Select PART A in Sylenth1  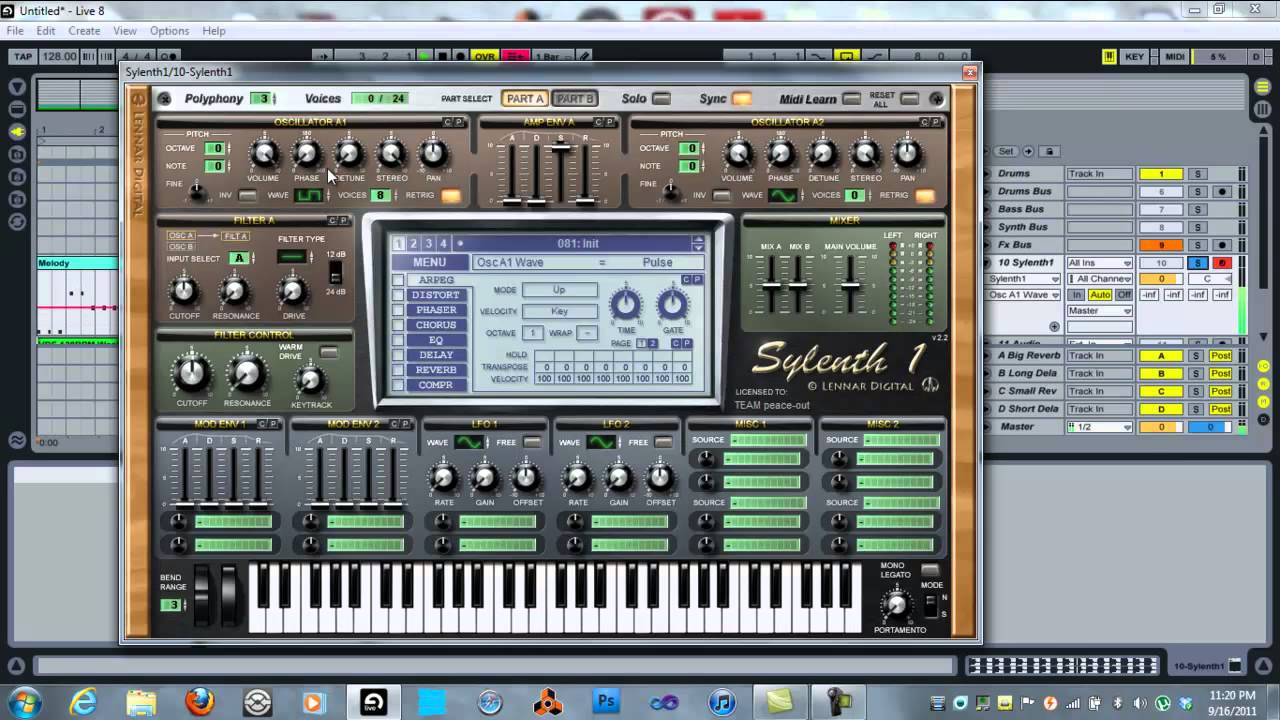(525, 99)
